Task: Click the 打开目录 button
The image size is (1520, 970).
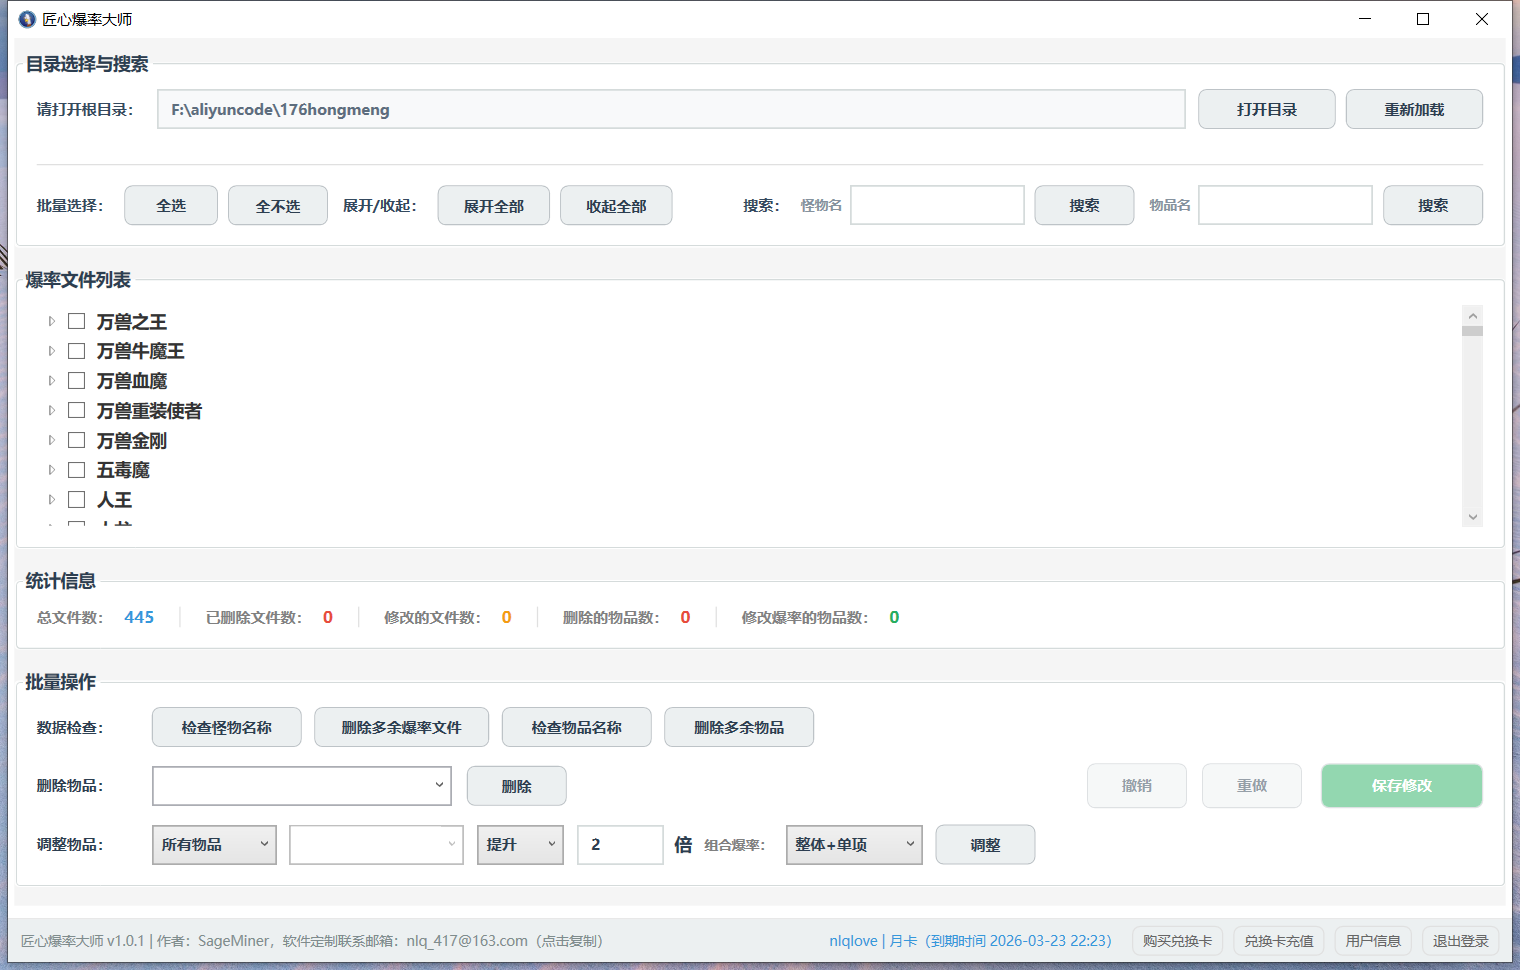Action: [1266, 108]
